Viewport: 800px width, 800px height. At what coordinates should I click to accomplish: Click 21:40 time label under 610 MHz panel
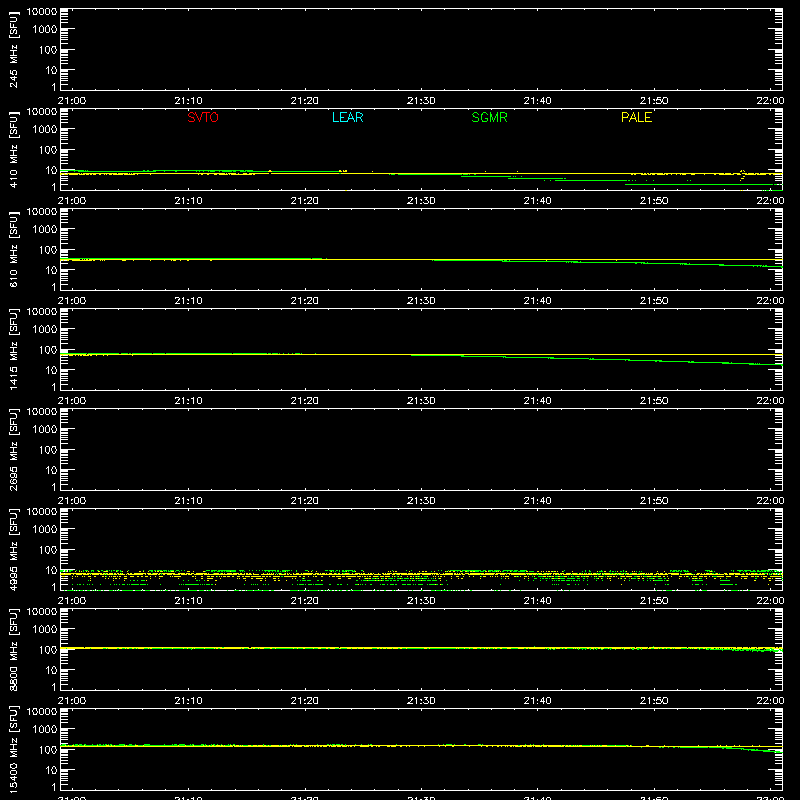pyautogui.click(x=537, y=301)
